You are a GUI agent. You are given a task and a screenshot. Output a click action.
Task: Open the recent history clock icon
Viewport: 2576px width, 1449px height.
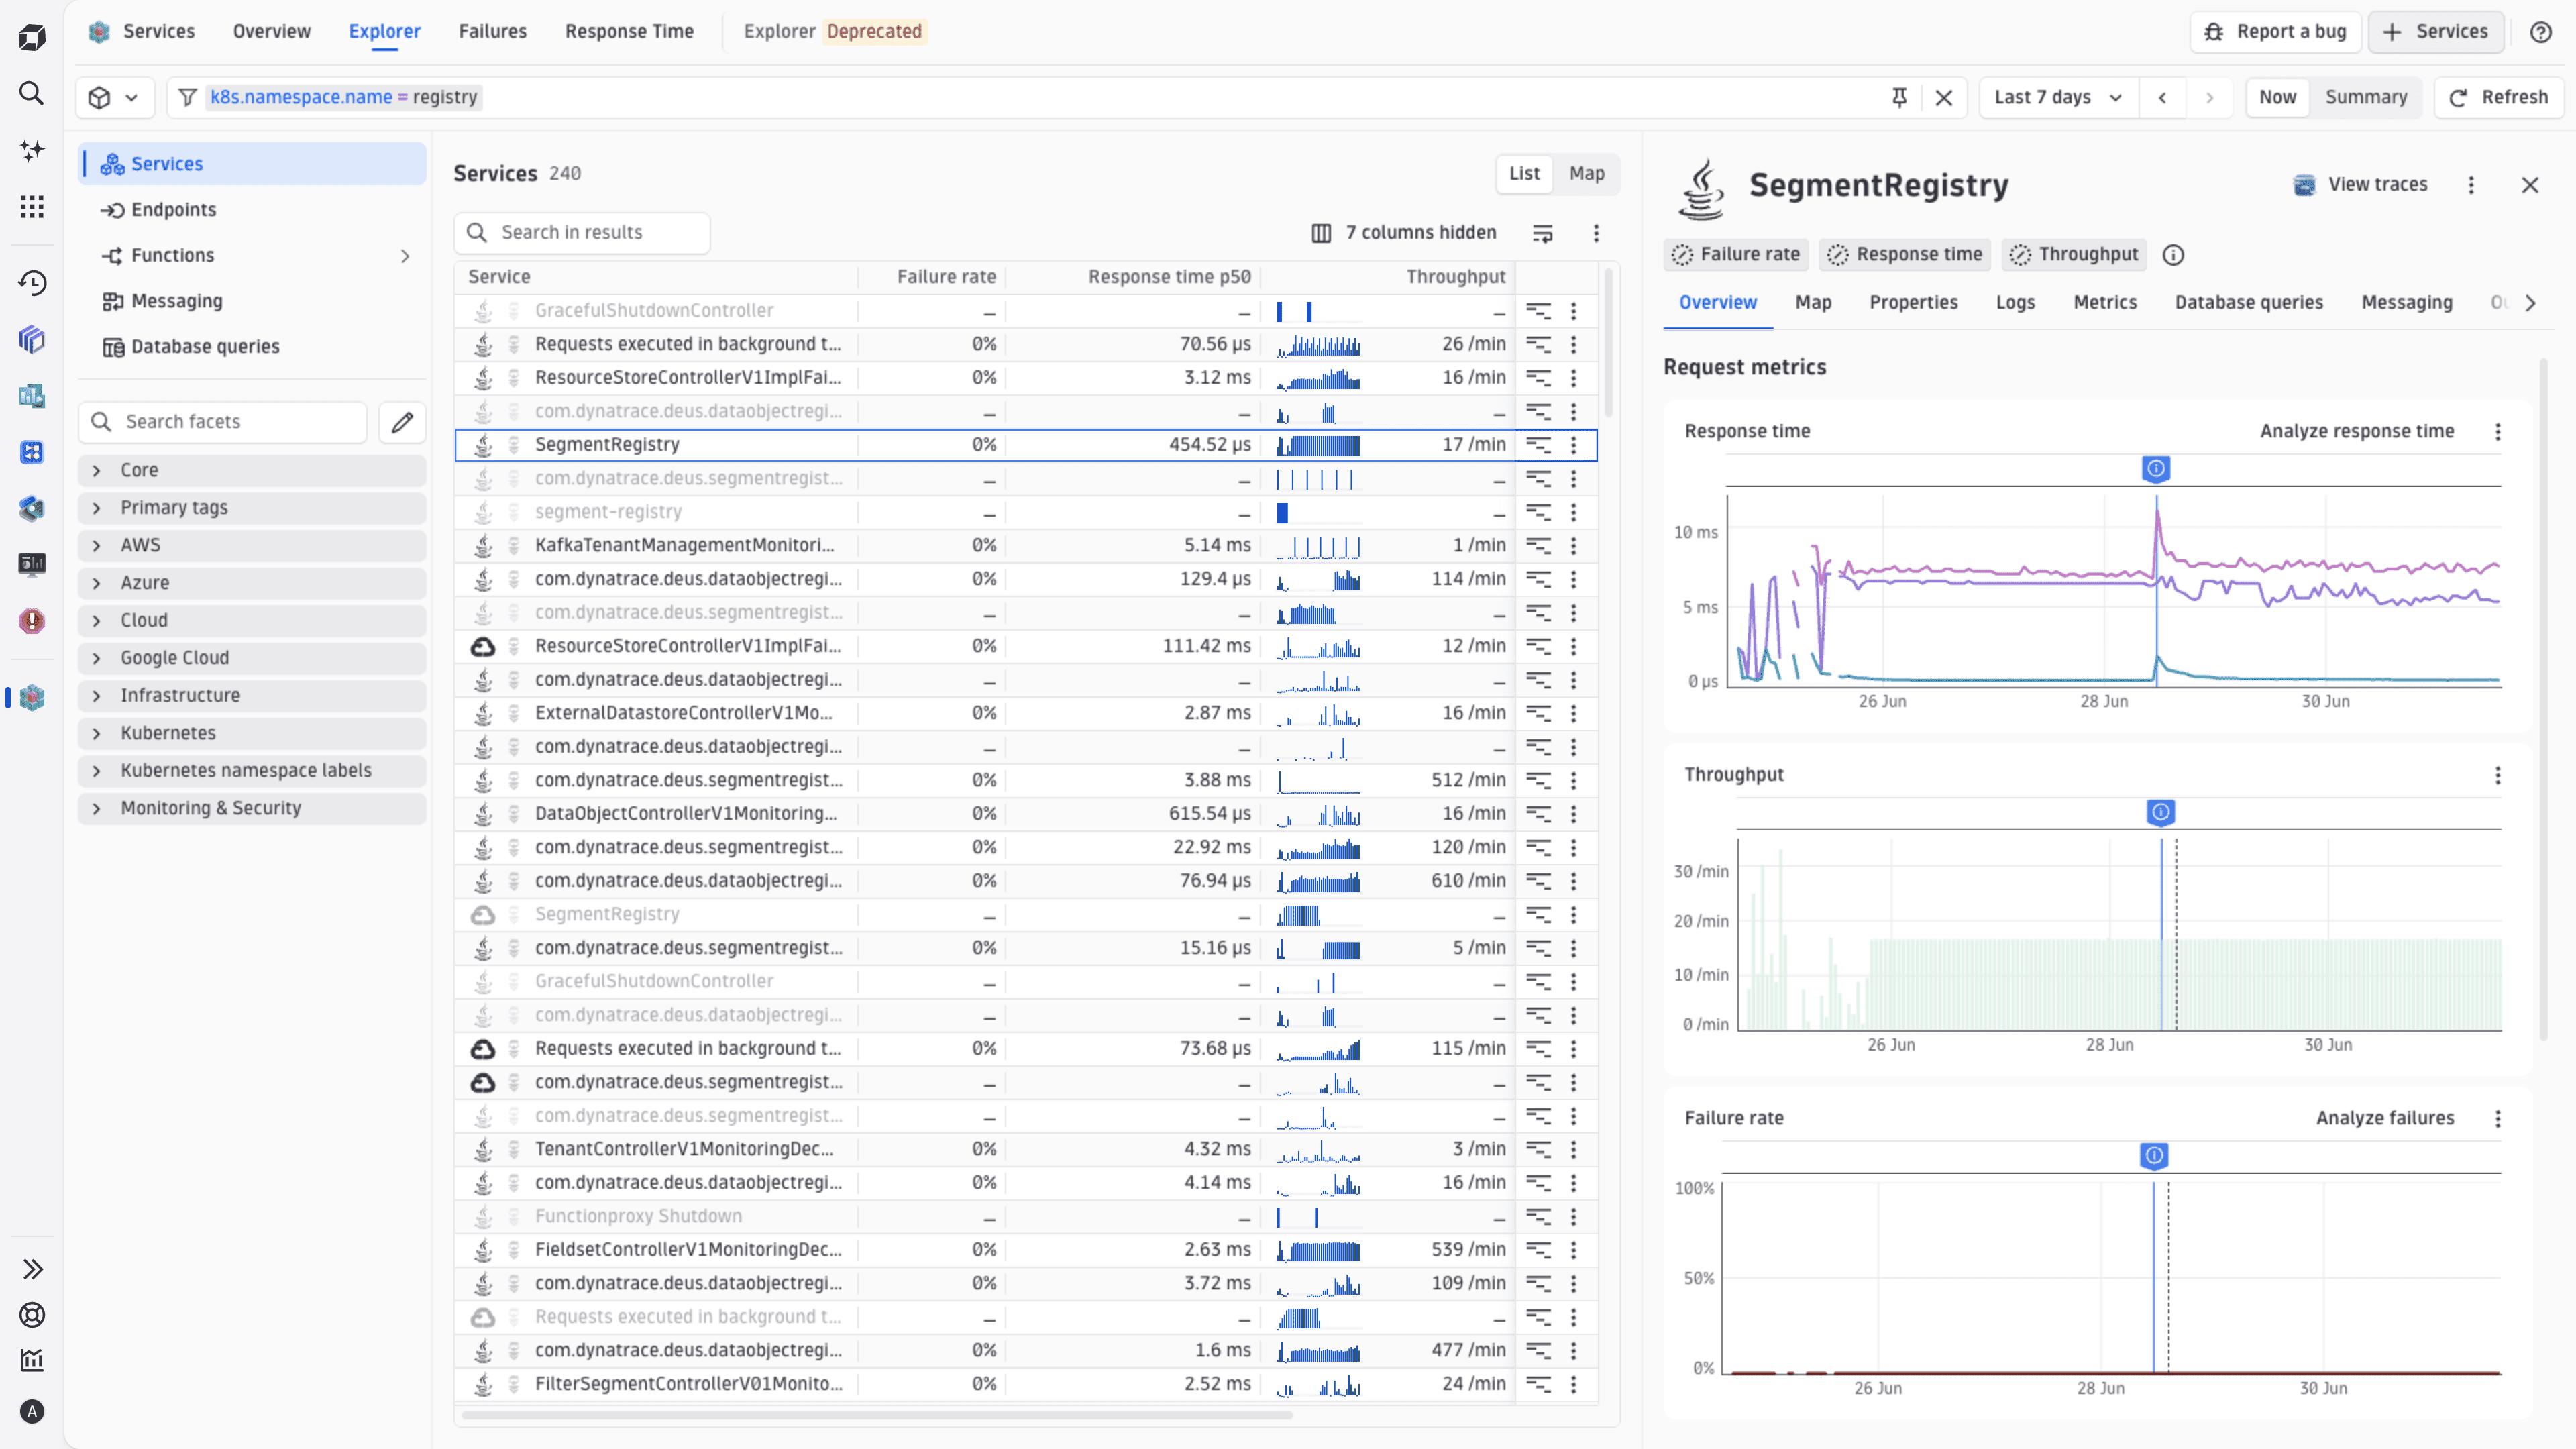point(32,283)
